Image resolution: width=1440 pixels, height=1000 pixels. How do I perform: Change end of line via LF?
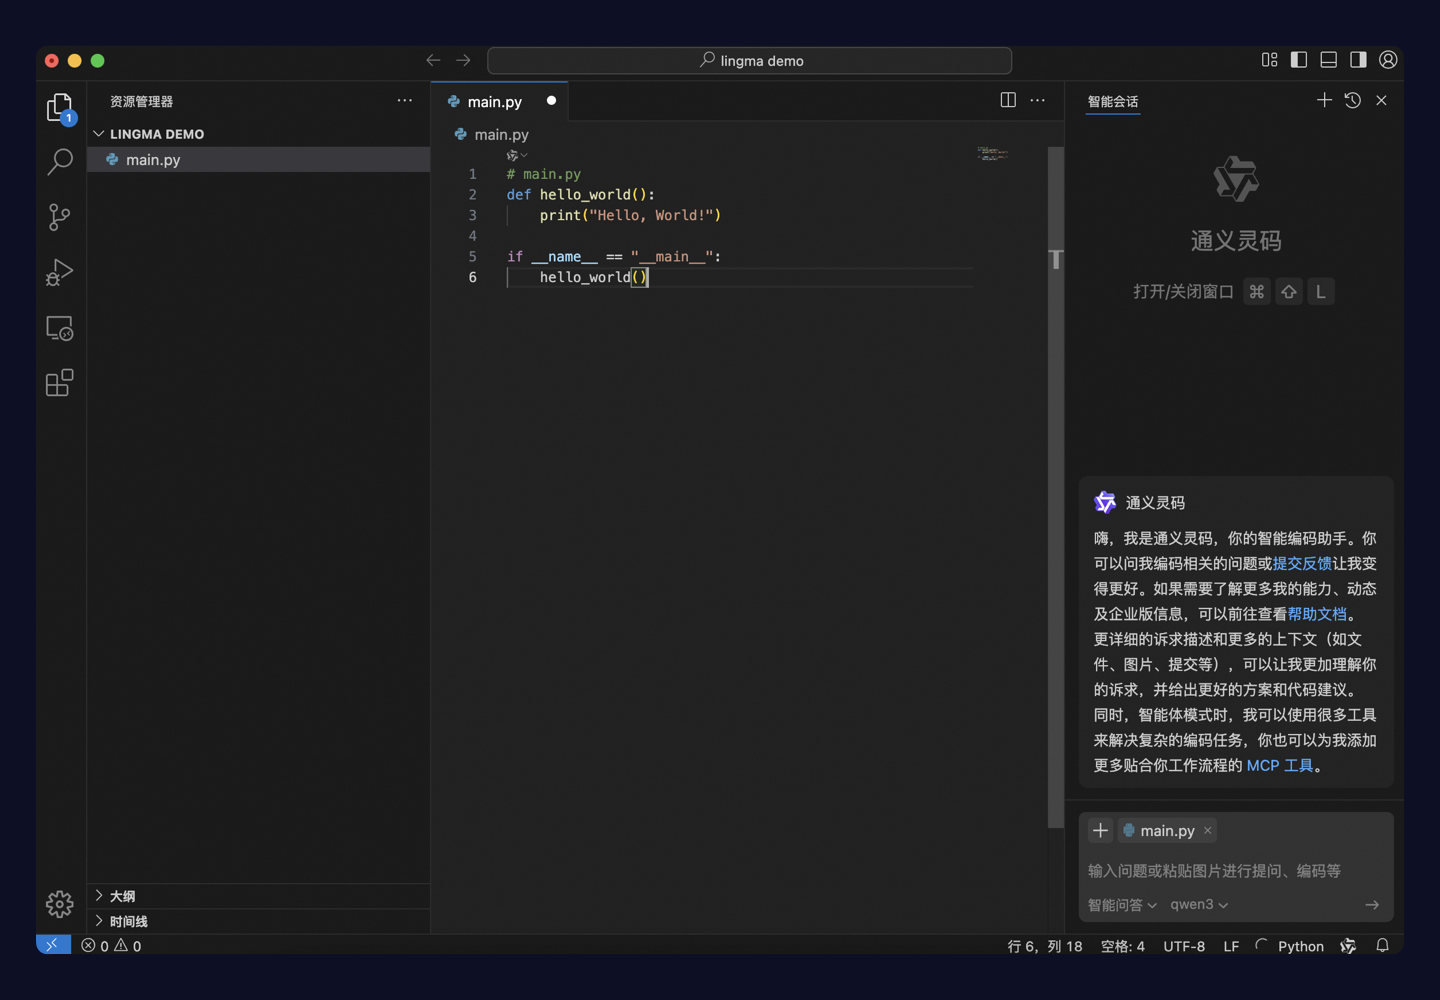tap(1231, 945)
